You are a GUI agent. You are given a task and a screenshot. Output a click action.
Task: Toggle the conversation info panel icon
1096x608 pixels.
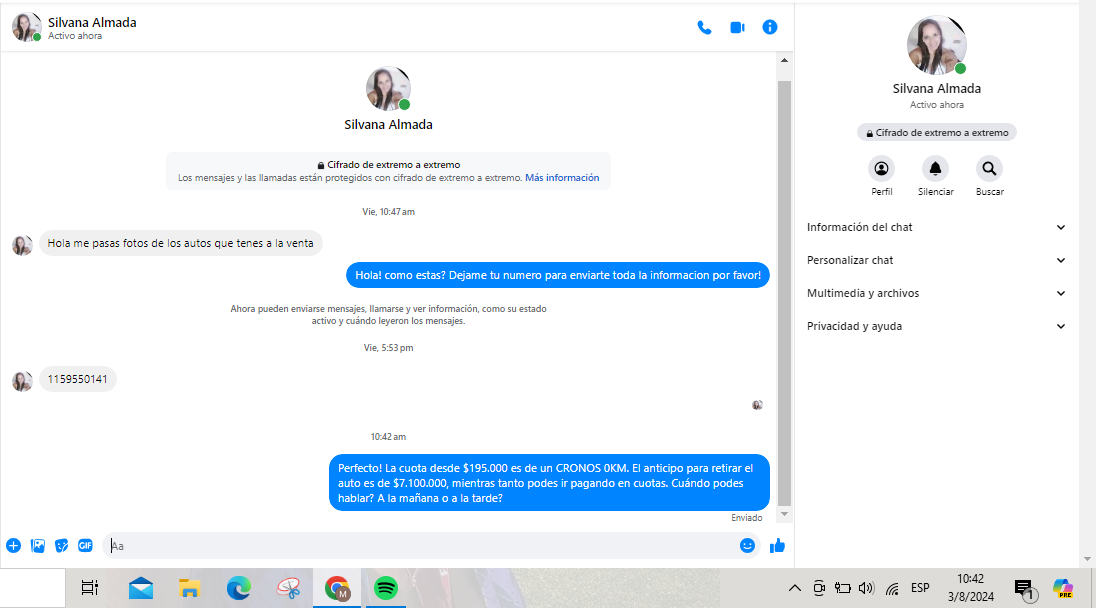pos(770,27)
